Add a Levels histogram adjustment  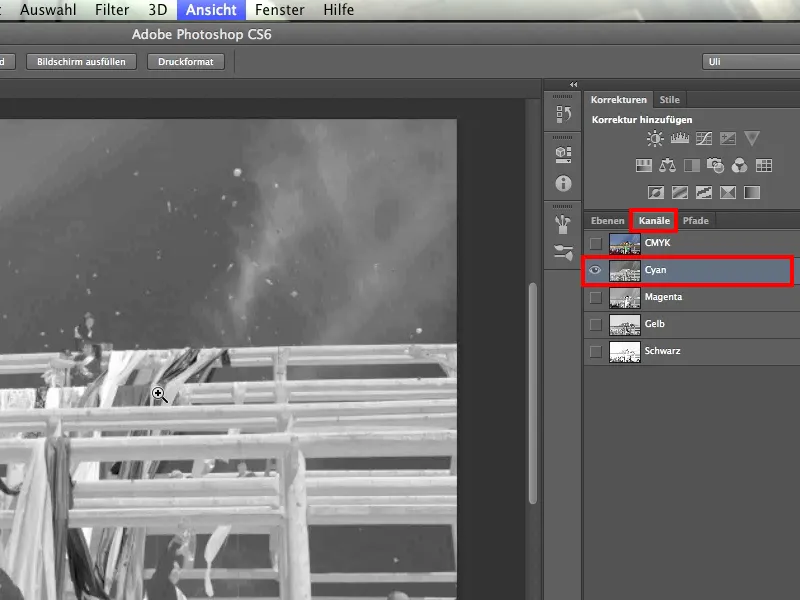tap(680, 138)
